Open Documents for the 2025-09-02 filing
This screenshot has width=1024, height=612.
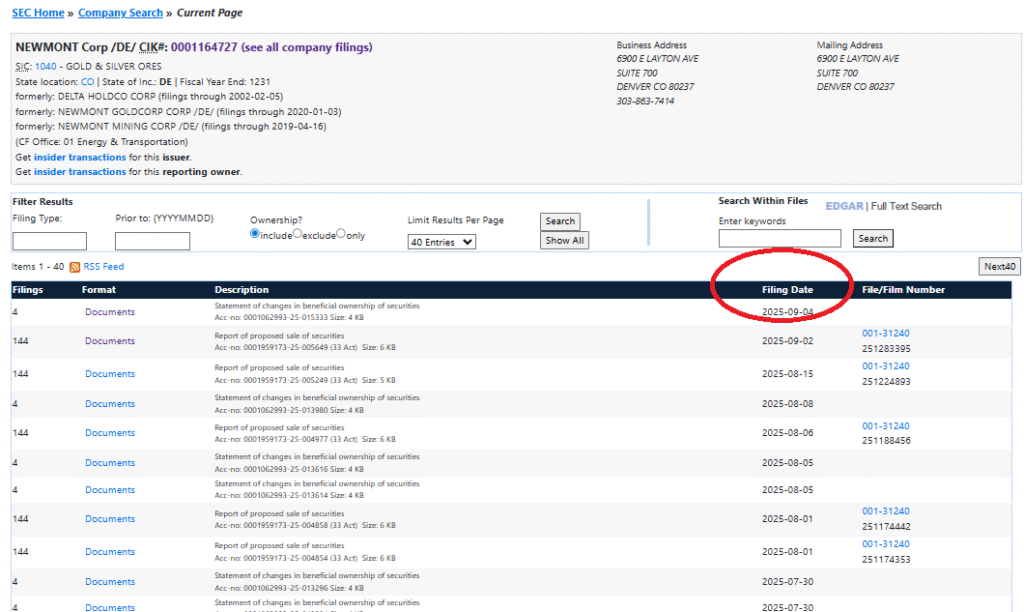[x=110, y=341]
